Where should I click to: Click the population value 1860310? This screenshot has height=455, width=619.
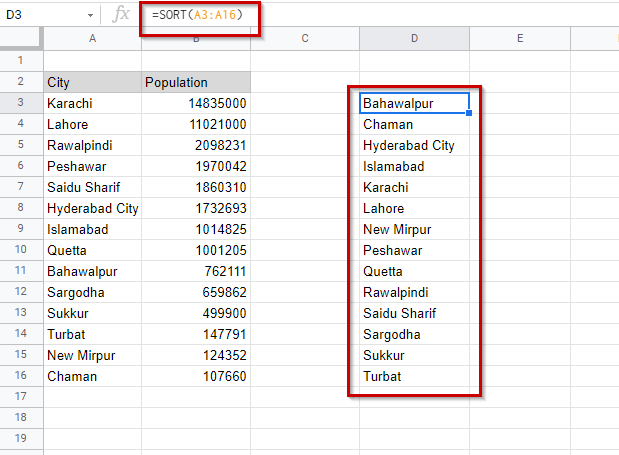pyautogui.click(x=196, y=187)
